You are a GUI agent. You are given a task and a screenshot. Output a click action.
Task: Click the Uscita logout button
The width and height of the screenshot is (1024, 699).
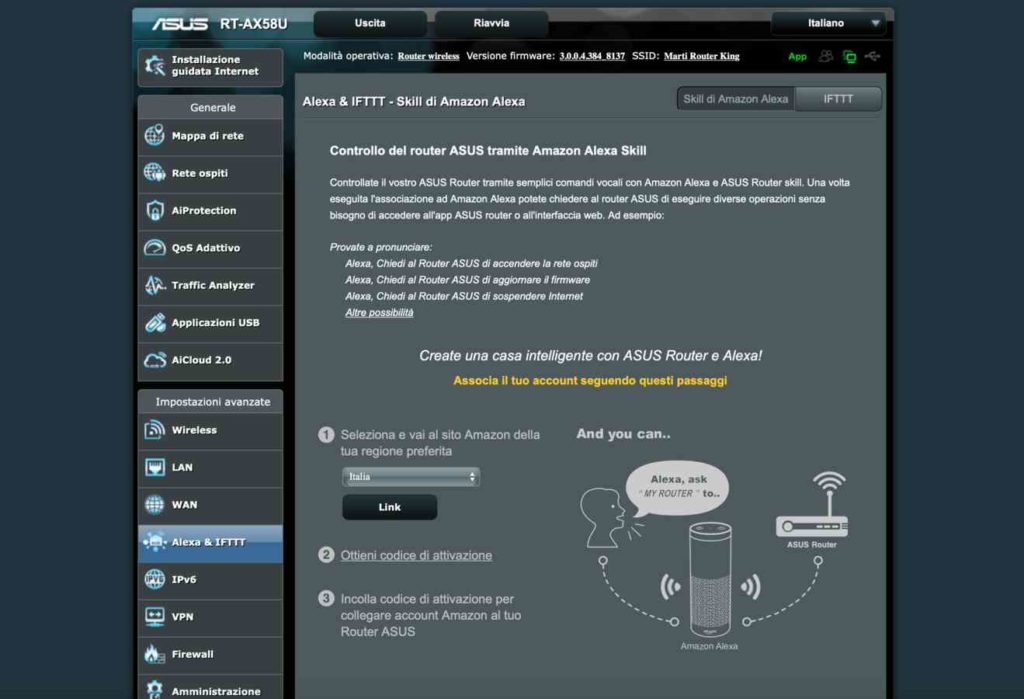pyautogui.click(x=370, y=23)
